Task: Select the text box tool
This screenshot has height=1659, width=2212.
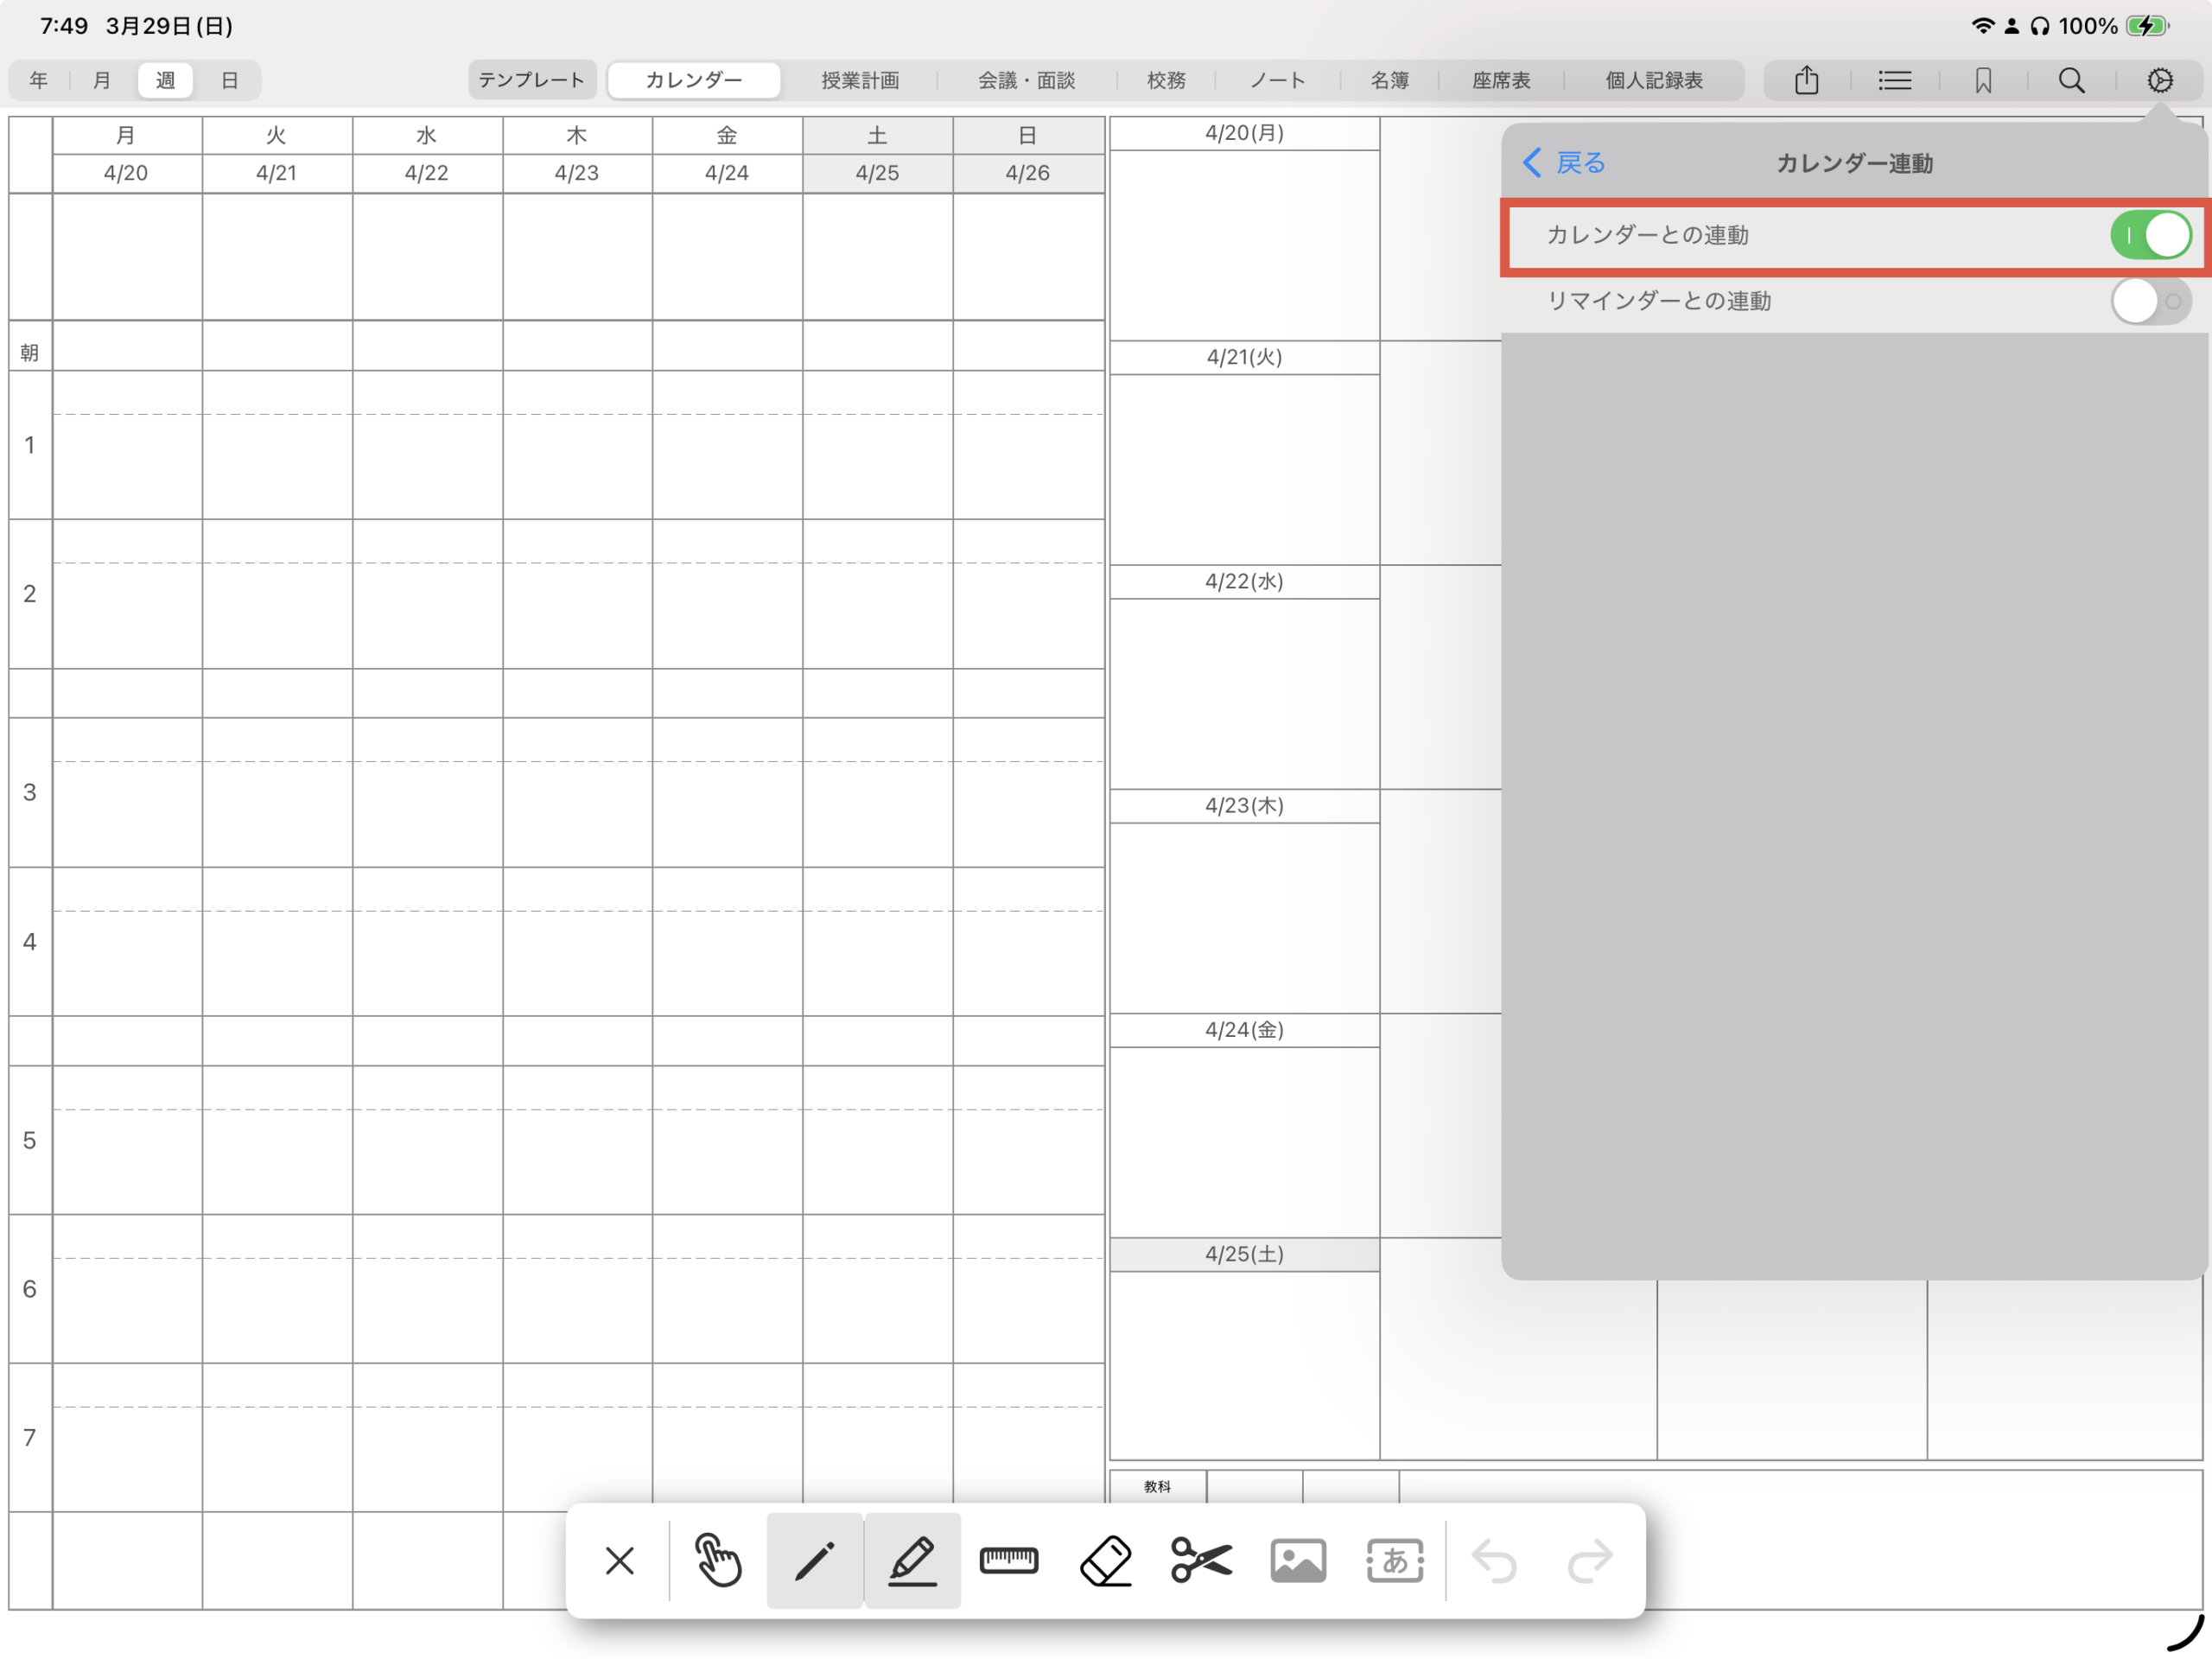Action: [1395, 1560]
